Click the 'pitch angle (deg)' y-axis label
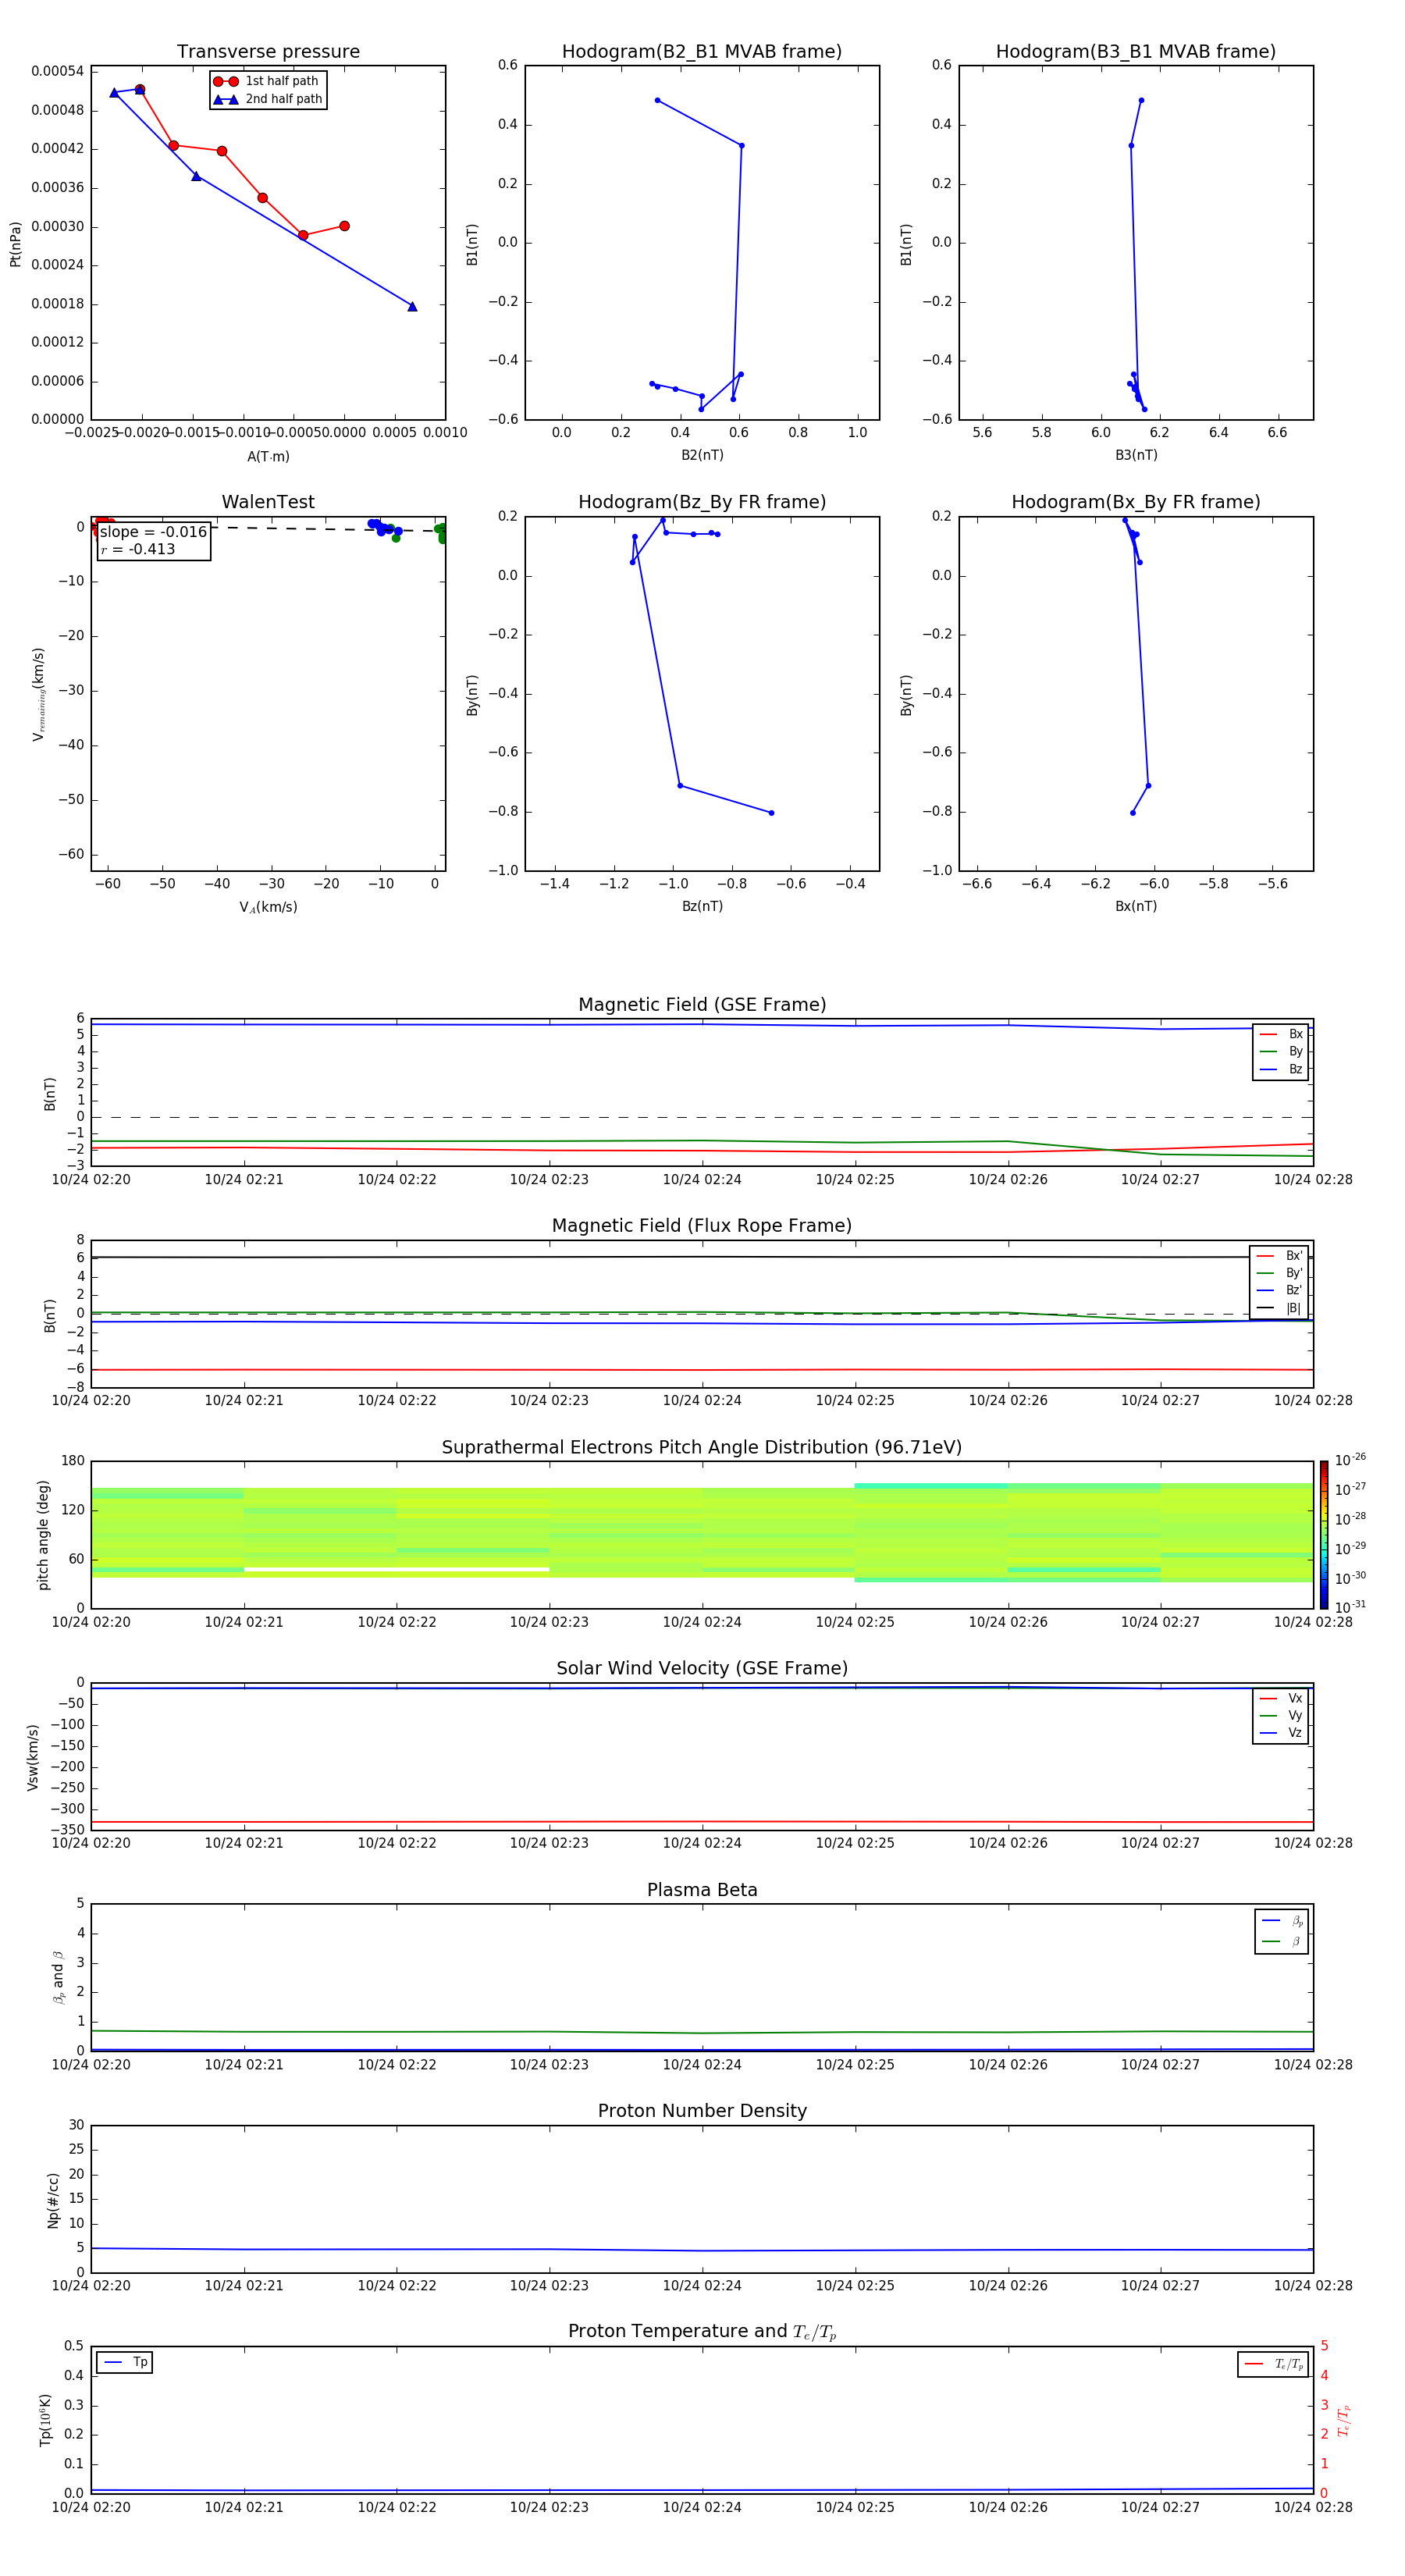 [43, 1535]
